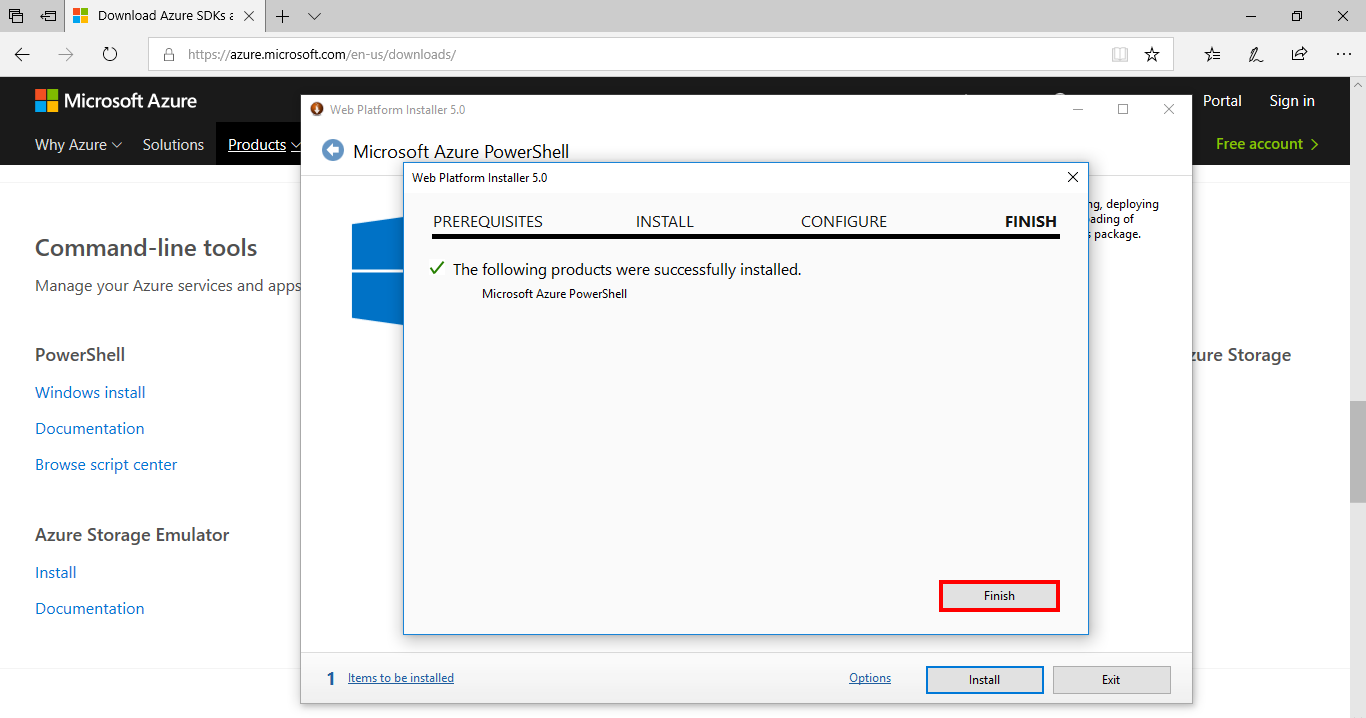This screenshot has height=718, width=1366.
Task: Click the Install button in Web Platform Installer
Action: pyautogui.click(x=984, y=680)
